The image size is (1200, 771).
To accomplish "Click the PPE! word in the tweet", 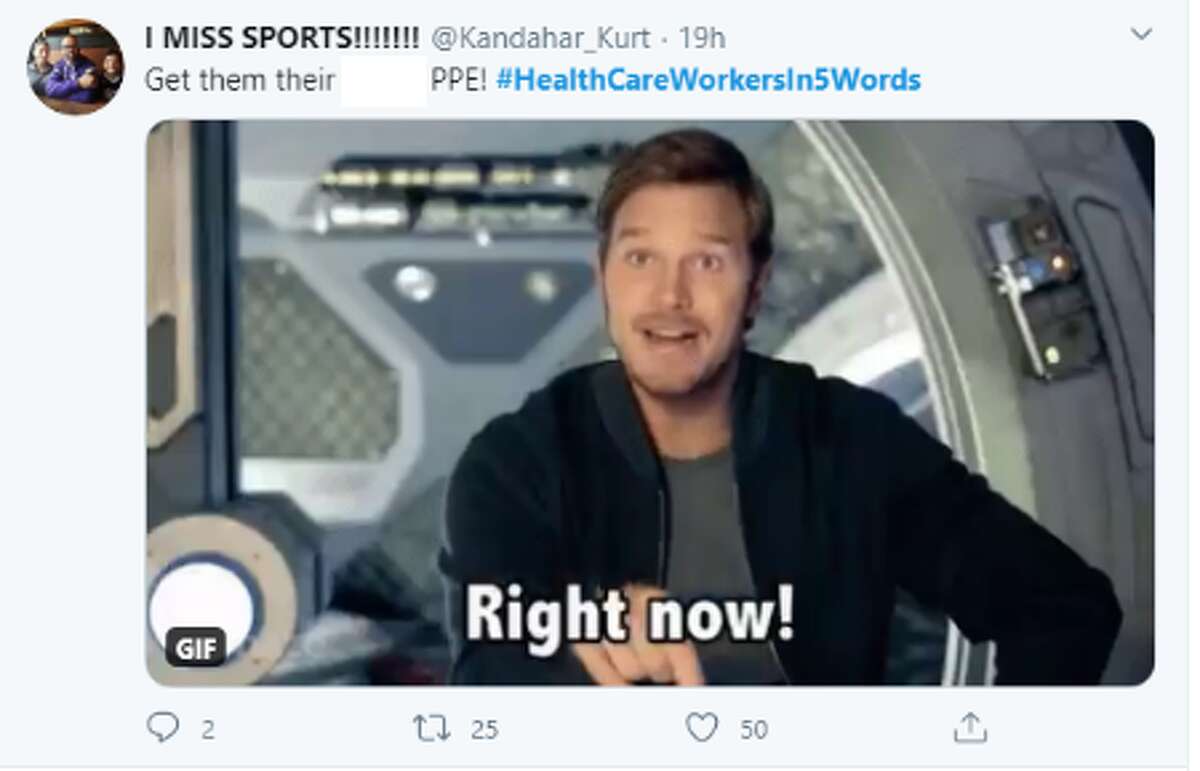I will [459, 80].
